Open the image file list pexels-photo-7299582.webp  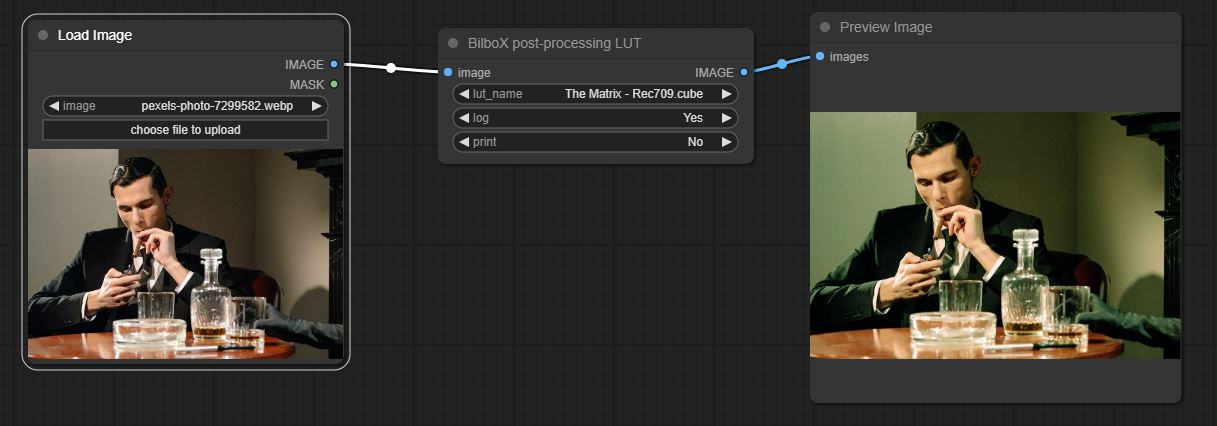pos(217,105)
